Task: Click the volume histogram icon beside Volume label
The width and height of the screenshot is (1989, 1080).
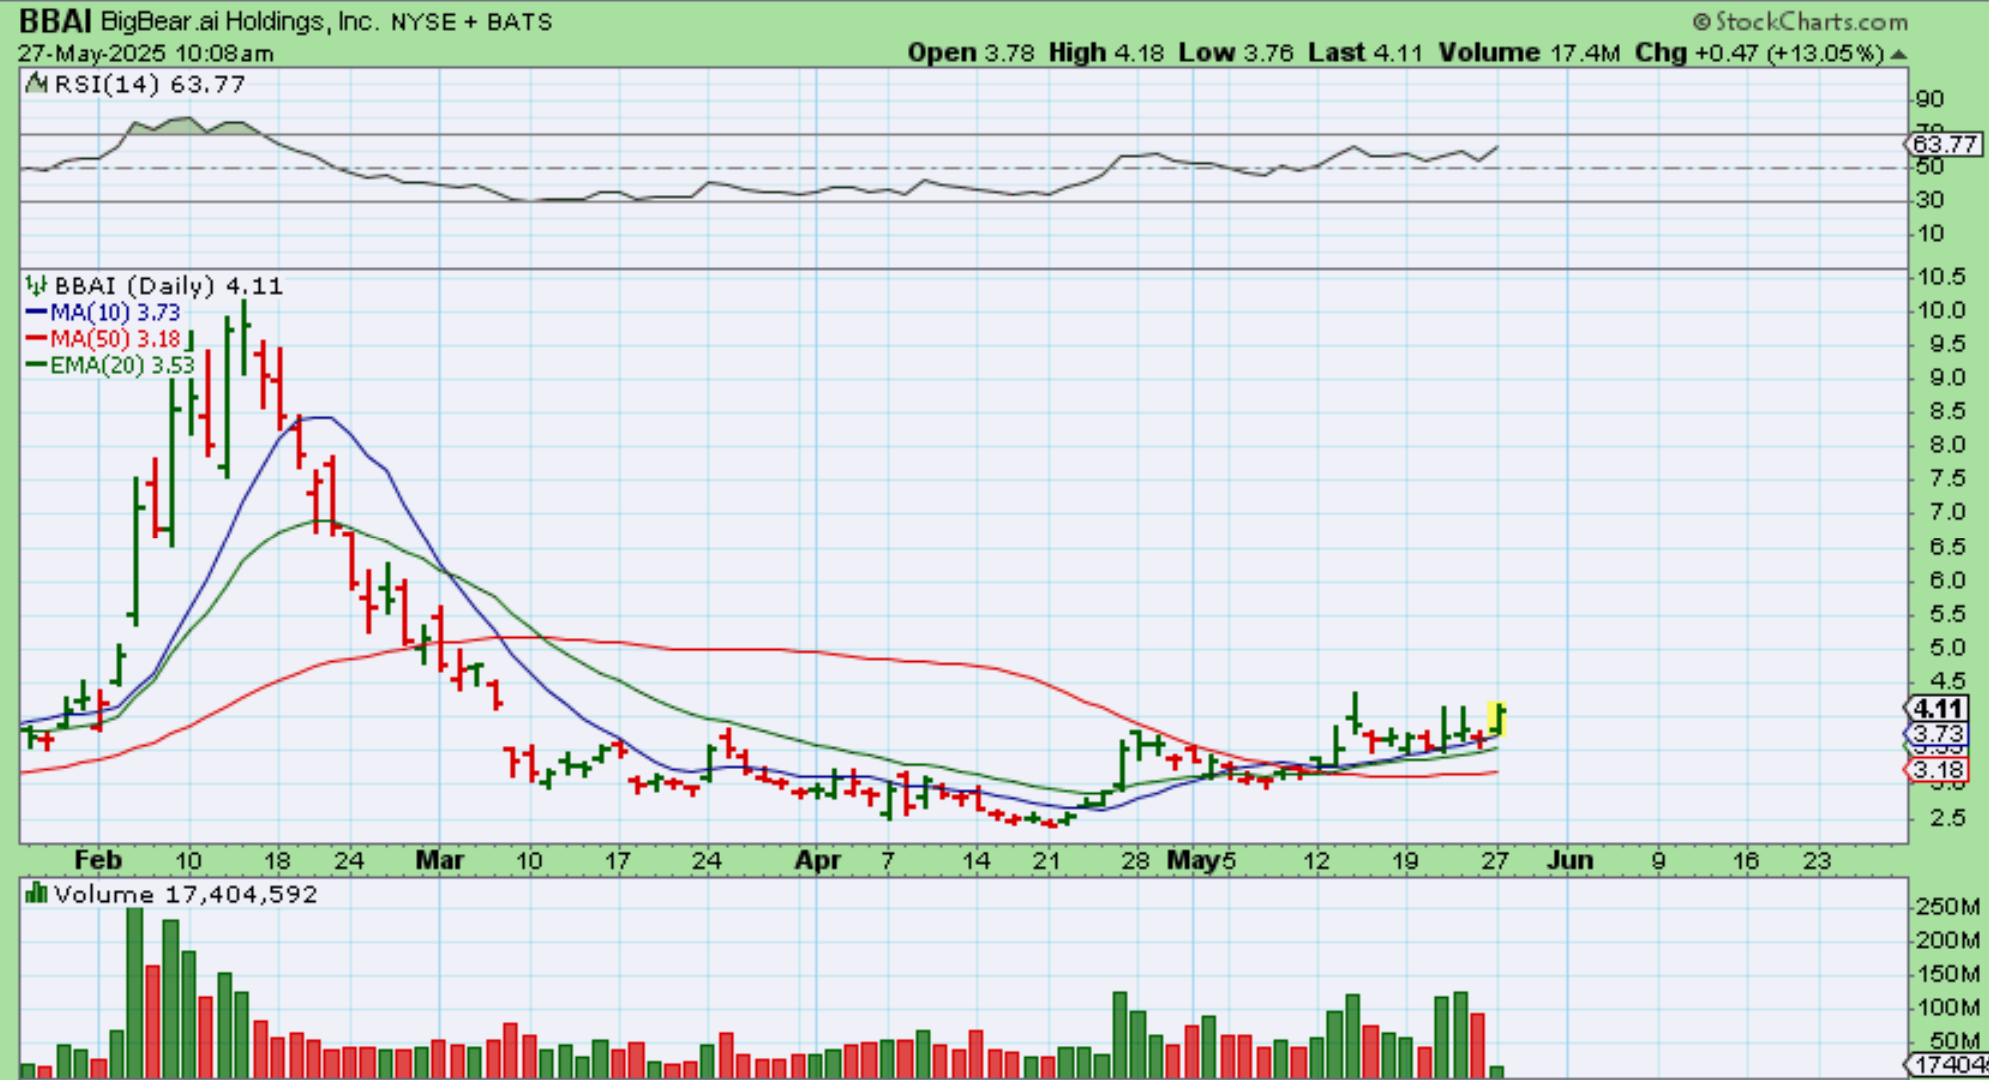Action: [x=37, y=893]
